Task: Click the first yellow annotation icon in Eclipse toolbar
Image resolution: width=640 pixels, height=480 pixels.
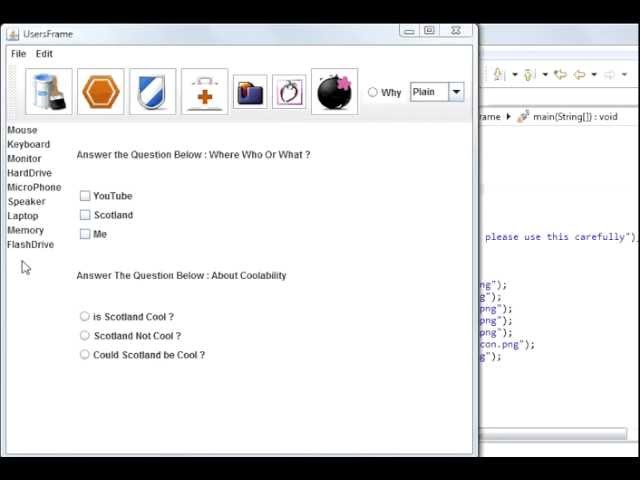Action: tap(499, 74)
